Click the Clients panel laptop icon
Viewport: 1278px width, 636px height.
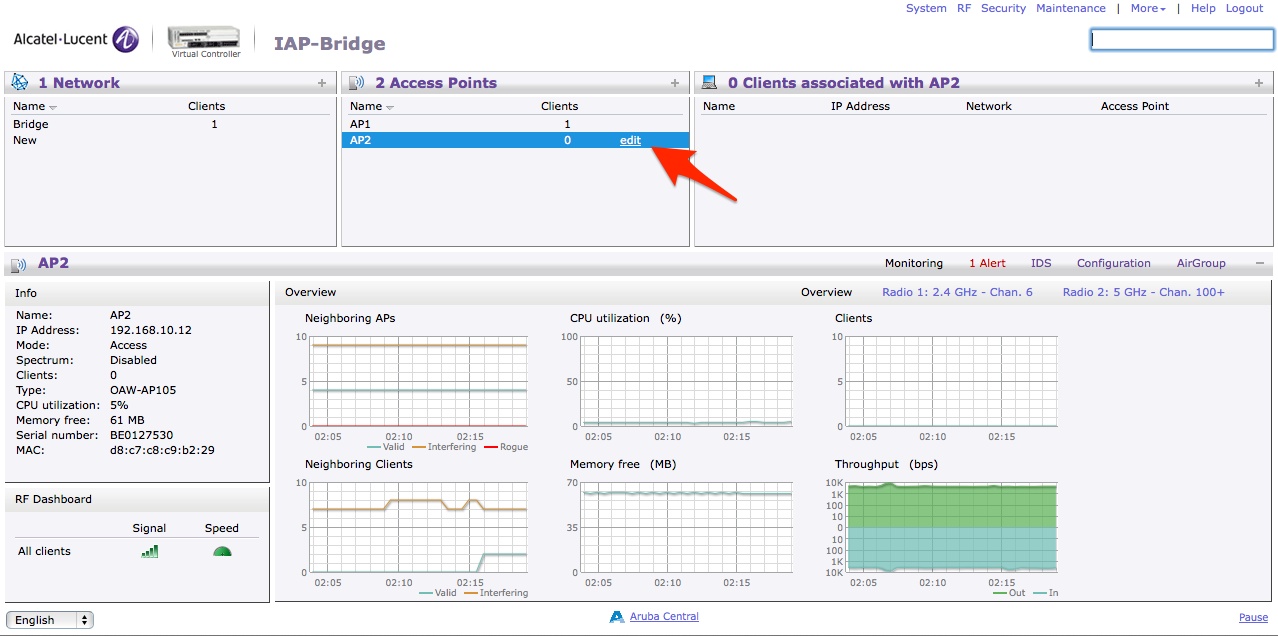pos(709,83)
